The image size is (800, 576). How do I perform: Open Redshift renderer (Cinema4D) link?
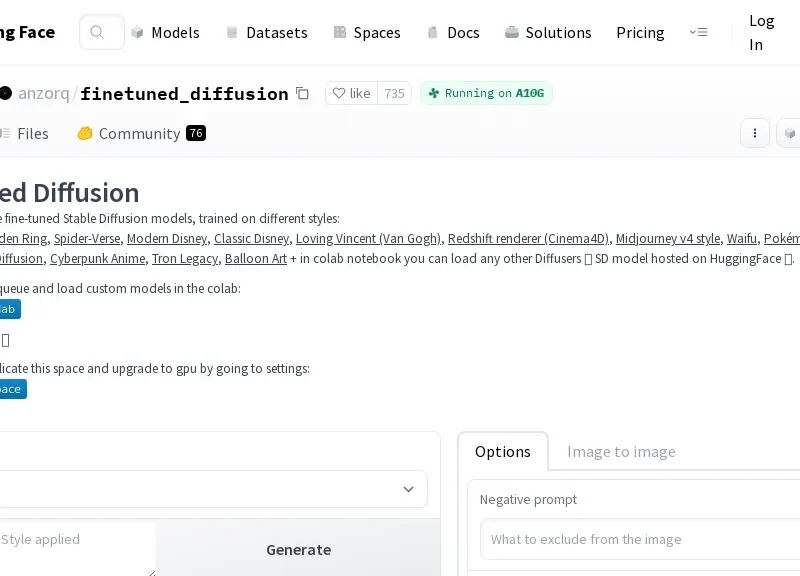pos(528,238)
